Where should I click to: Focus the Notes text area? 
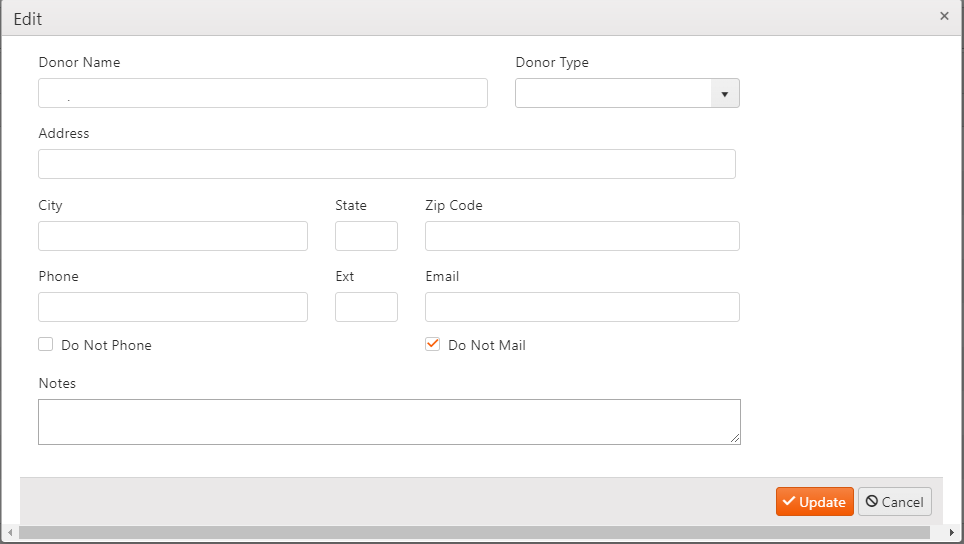coord(388,422)
